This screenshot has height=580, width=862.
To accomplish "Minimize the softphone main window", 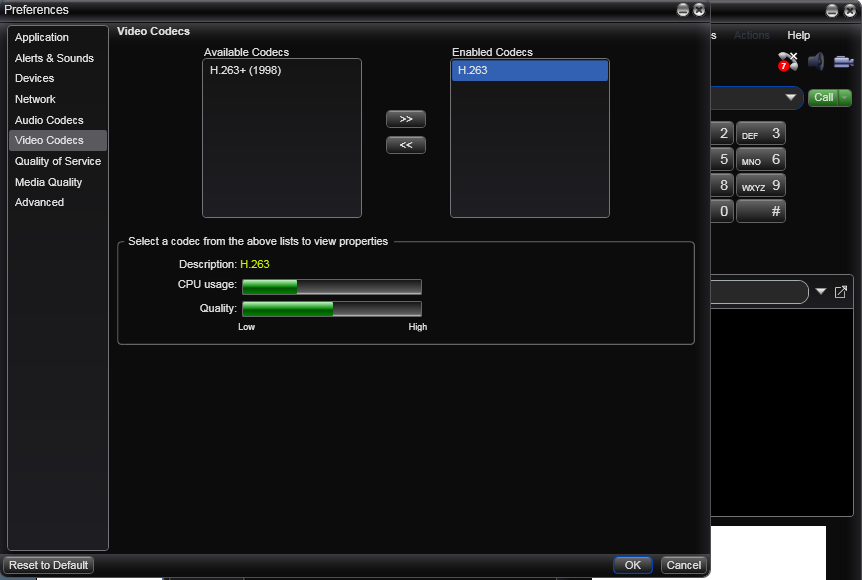I will (x=832, y=10).
